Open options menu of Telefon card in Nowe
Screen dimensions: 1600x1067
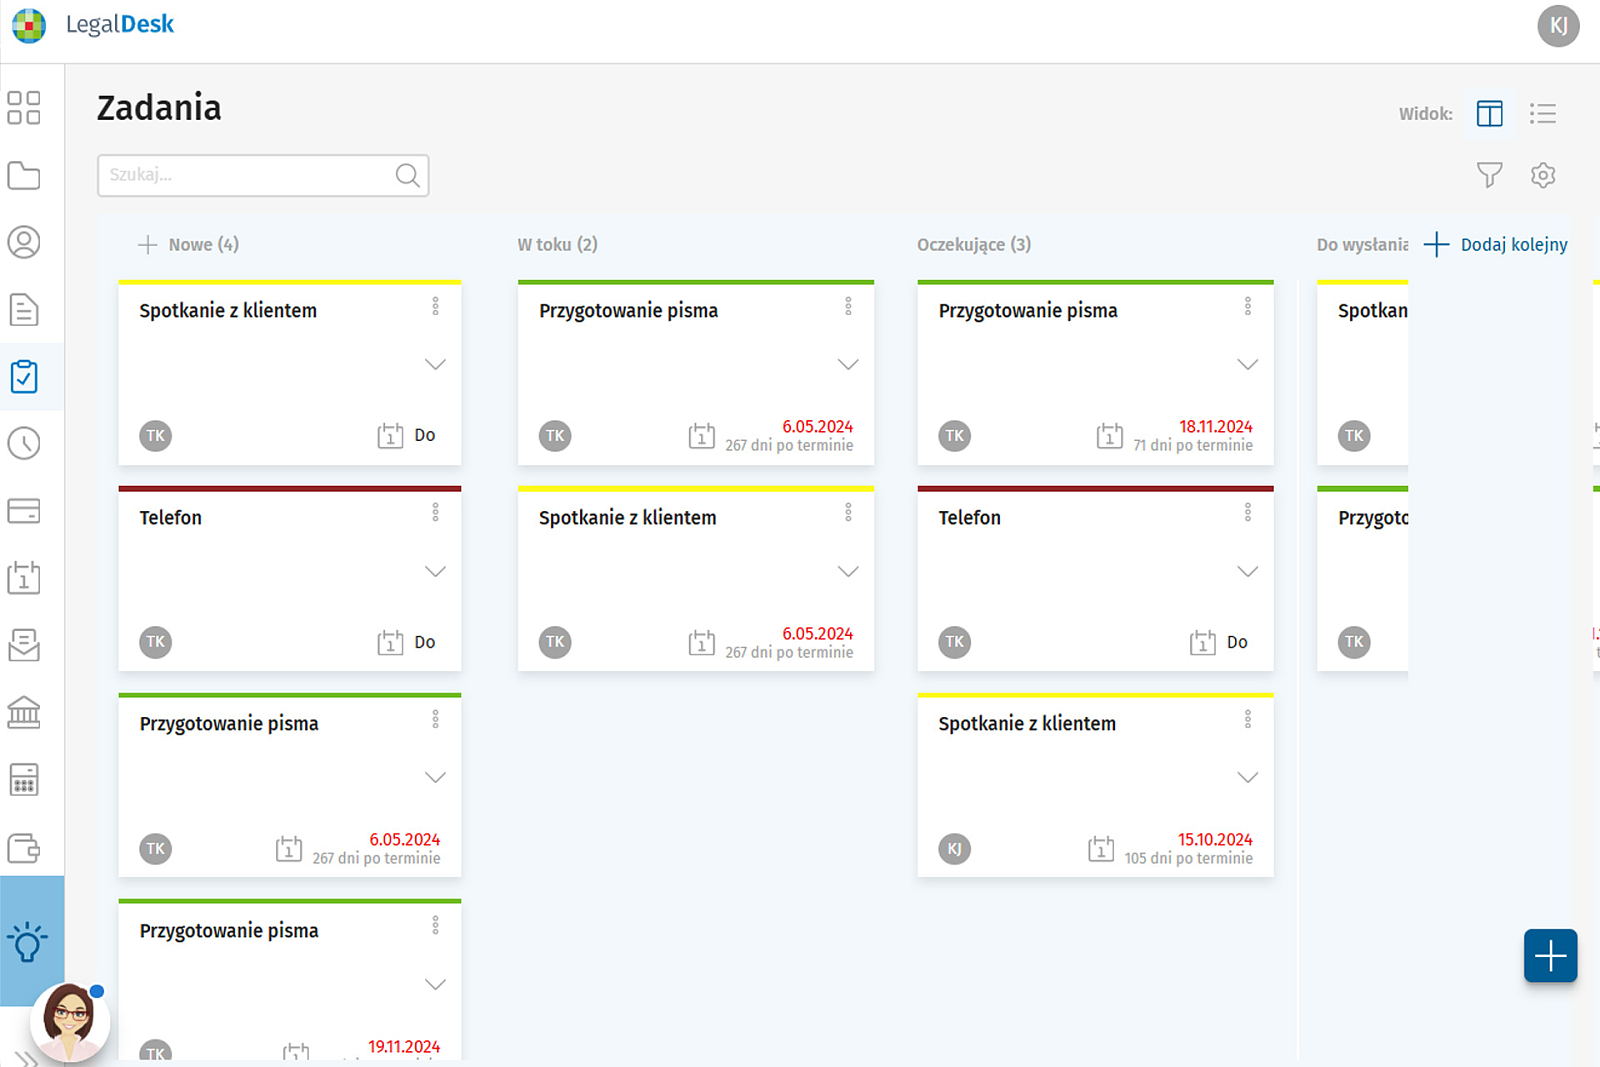pos(435,513)
